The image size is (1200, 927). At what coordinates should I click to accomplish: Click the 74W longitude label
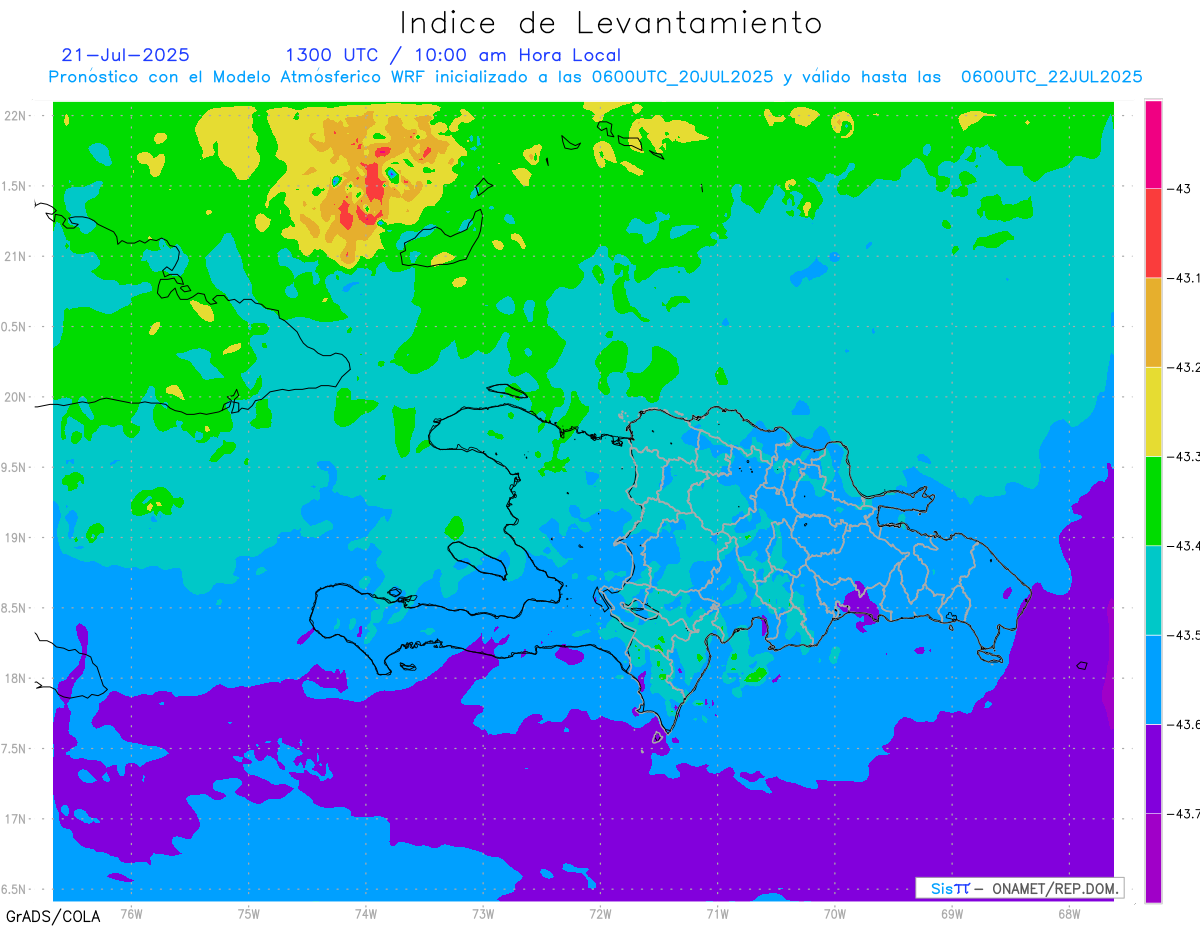click(x=366, y=913)
